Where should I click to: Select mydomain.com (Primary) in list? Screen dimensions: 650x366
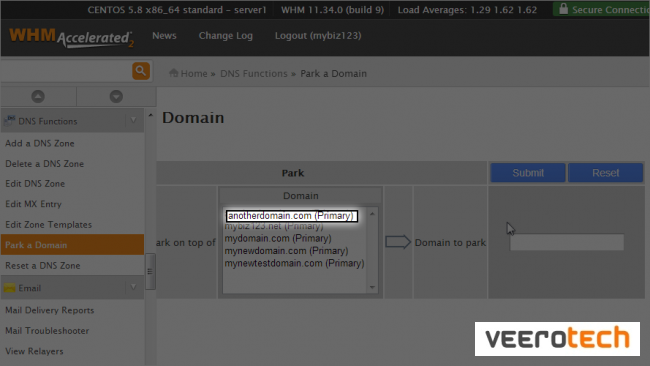pos(278,238)
